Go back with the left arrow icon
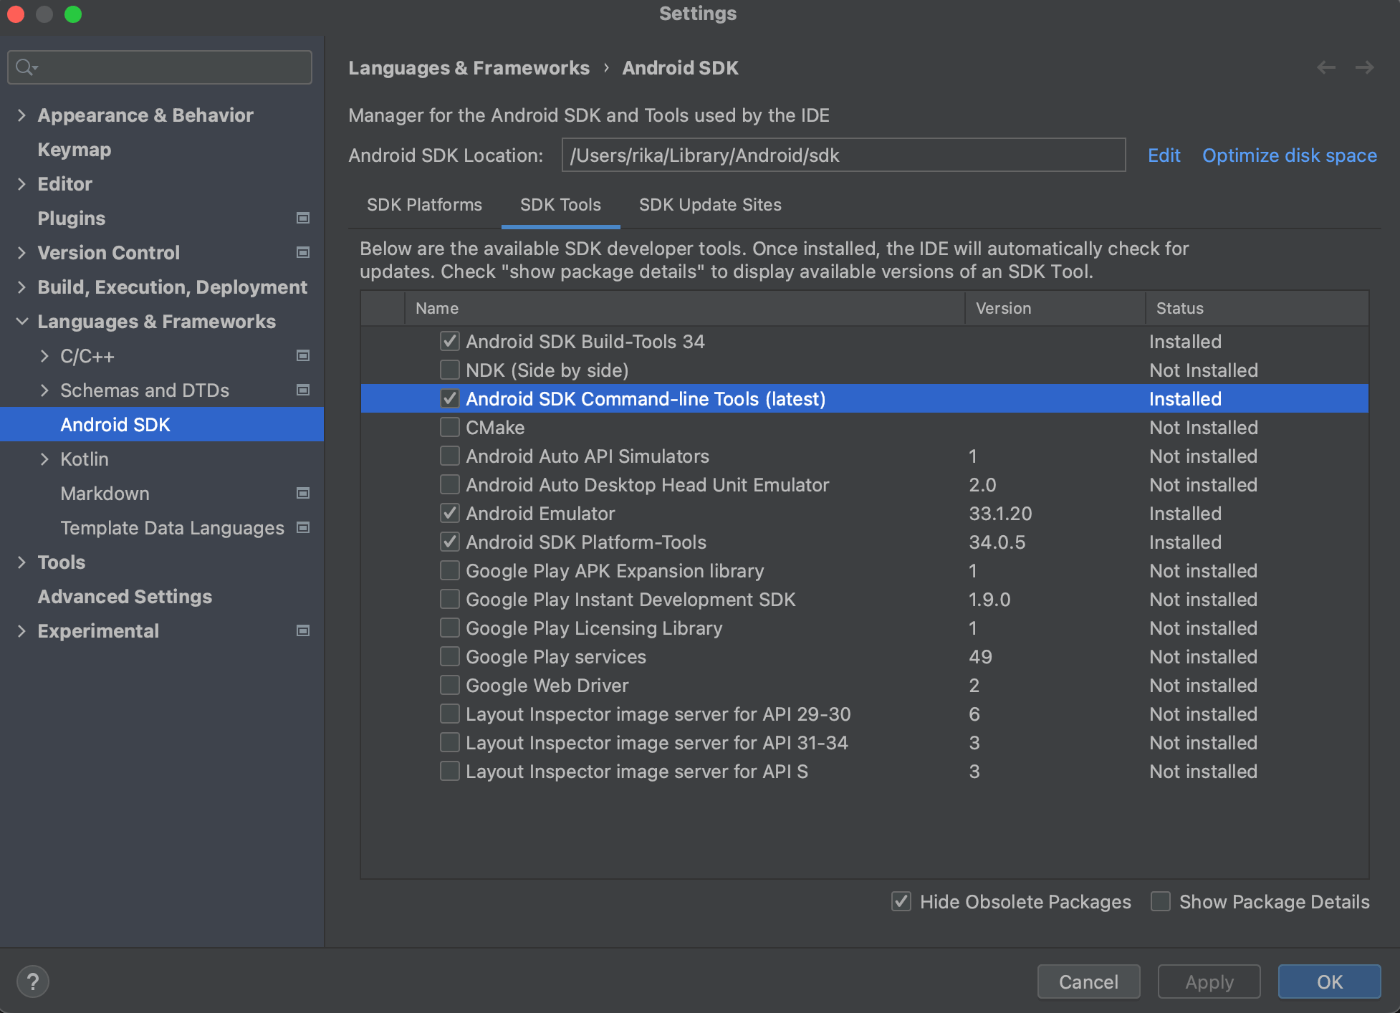This screenshot has height=1013, width=1400. click(1326, 68)
